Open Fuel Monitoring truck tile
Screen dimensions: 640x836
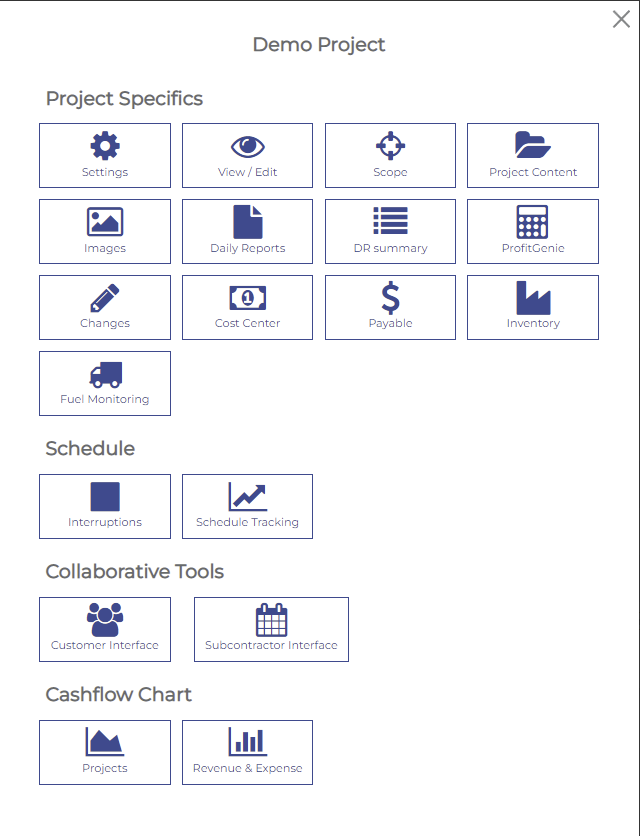click(105, 383)
